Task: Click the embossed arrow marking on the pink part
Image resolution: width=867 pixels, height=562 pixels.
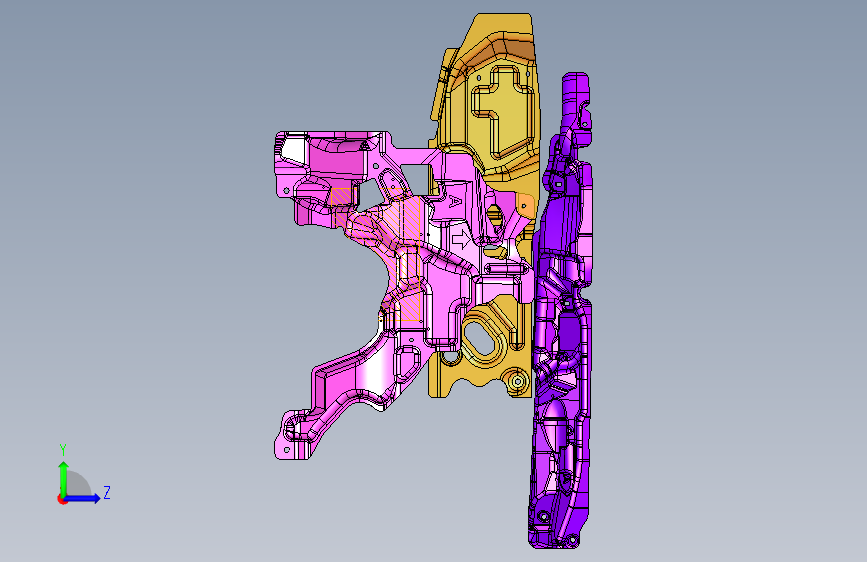Action: [x=460, y=240]
